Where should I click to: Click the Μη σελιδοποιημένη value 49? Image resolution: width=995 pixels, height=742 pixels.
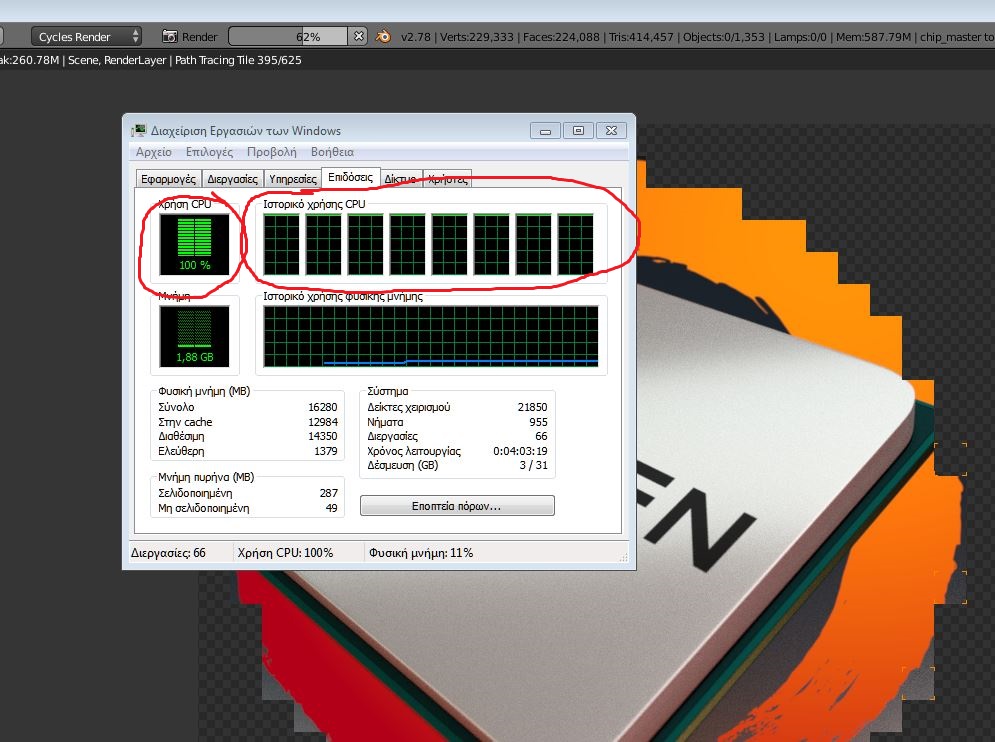coord(331,508)
